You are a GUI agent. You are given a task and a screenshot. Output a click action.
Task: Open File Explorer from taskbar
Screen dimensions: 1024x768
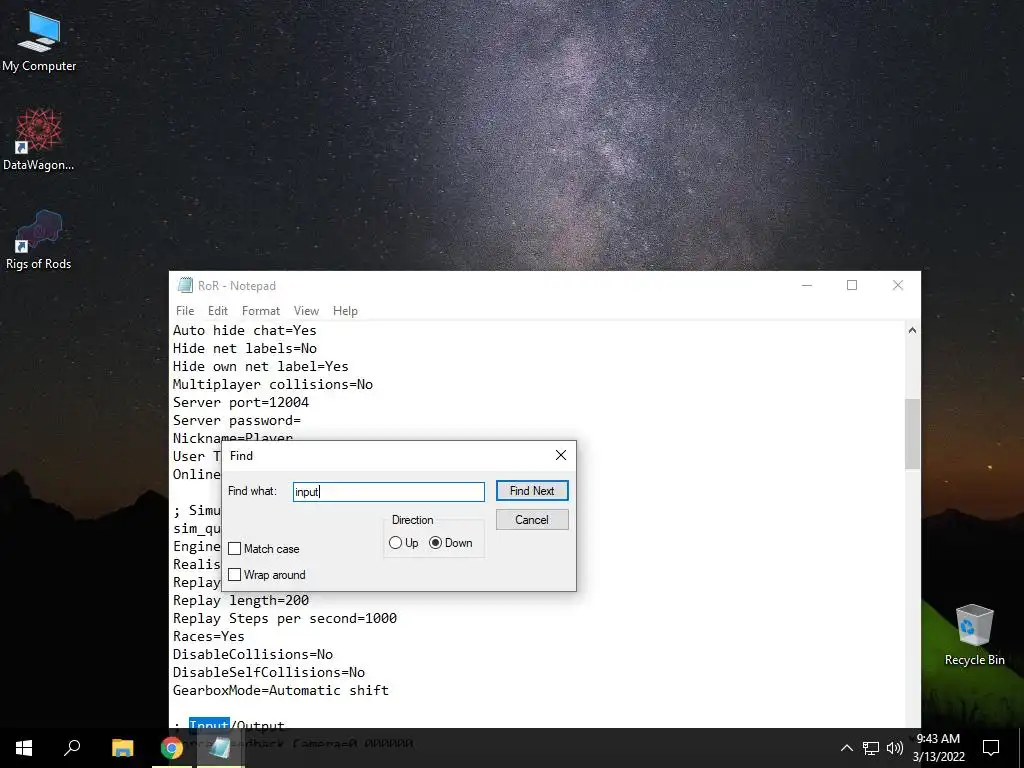point(122,748)
